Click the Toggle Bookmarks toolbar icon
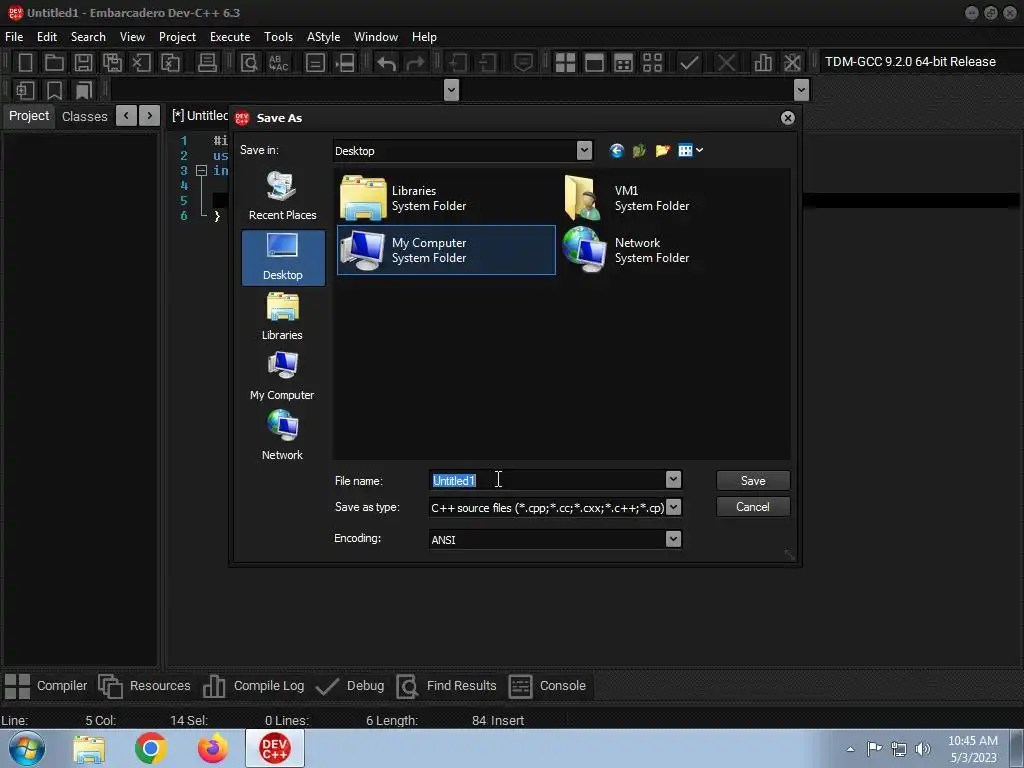The image size is (1024, 768). tap(54, 89)
